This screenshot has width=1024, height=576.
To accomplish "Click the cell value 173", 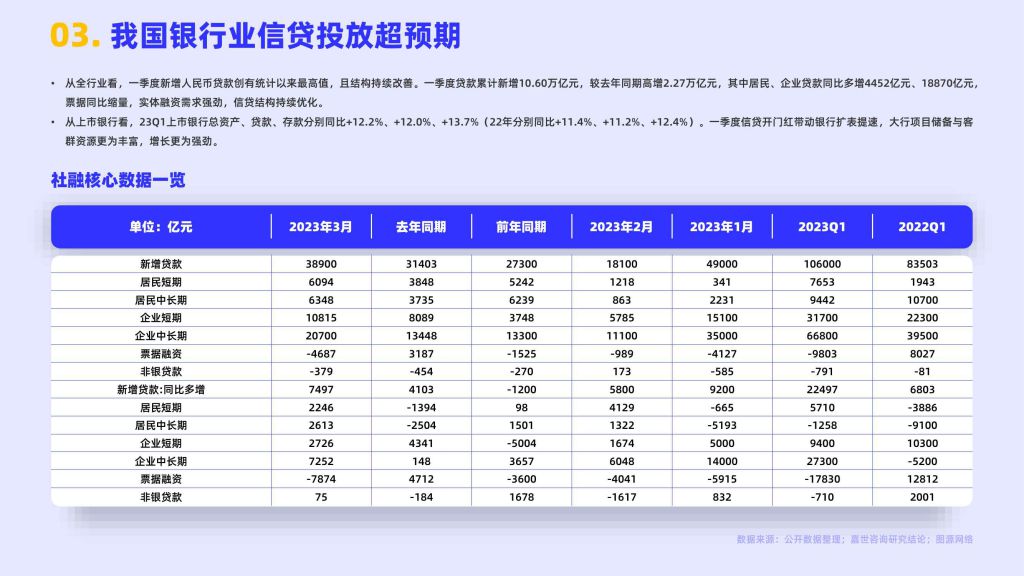I will coord(622,372).
